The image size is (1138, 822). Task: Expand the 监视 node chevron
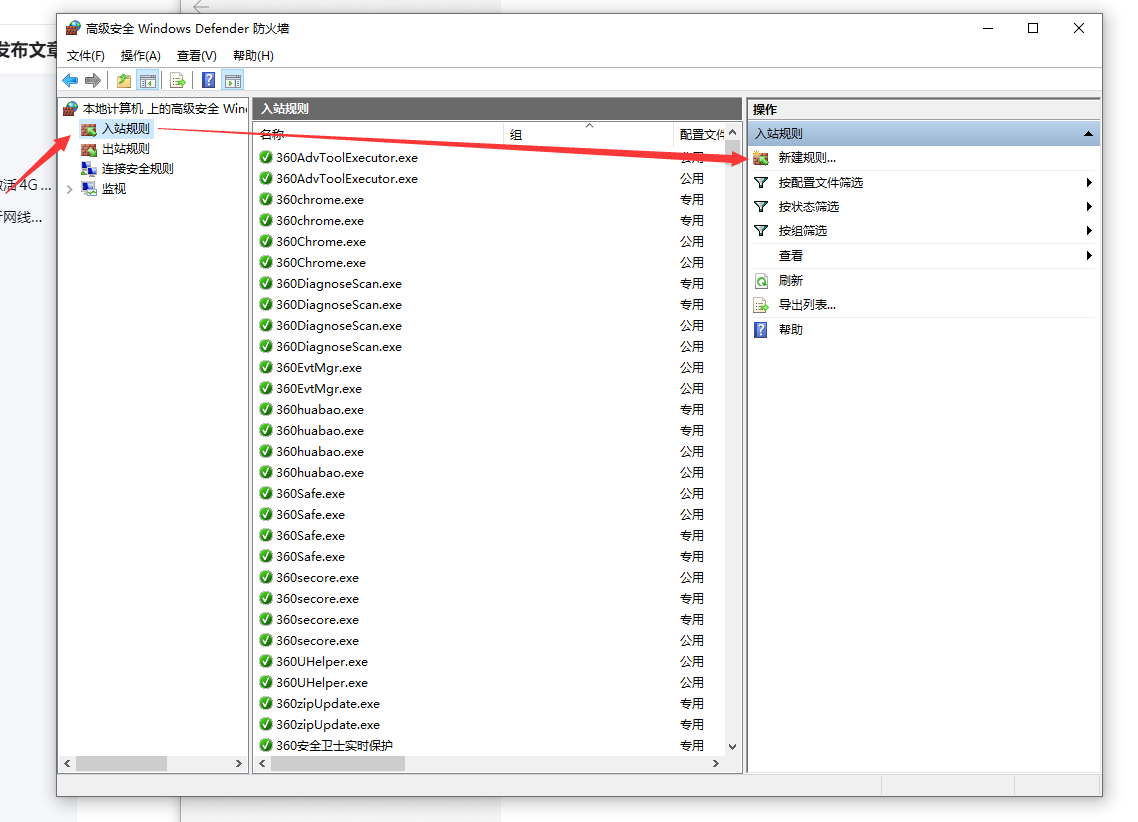(x=70, y=189)
